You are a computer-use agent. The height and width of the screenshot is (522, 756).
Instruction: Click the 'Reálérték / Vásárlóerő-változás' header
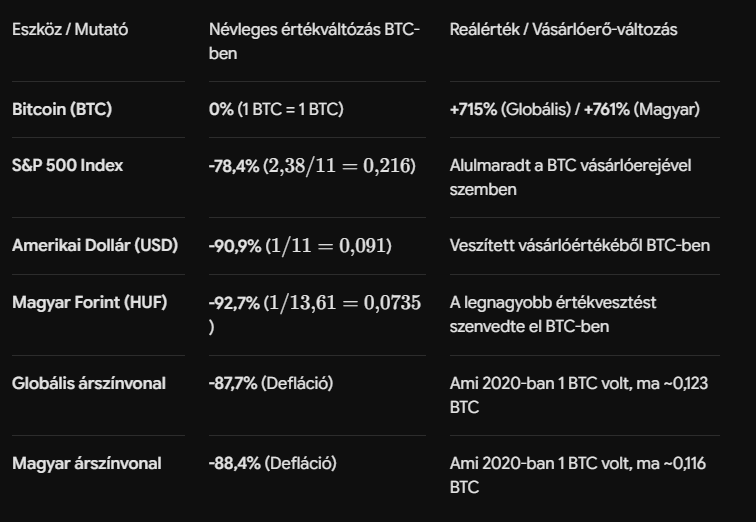point(563,29)
